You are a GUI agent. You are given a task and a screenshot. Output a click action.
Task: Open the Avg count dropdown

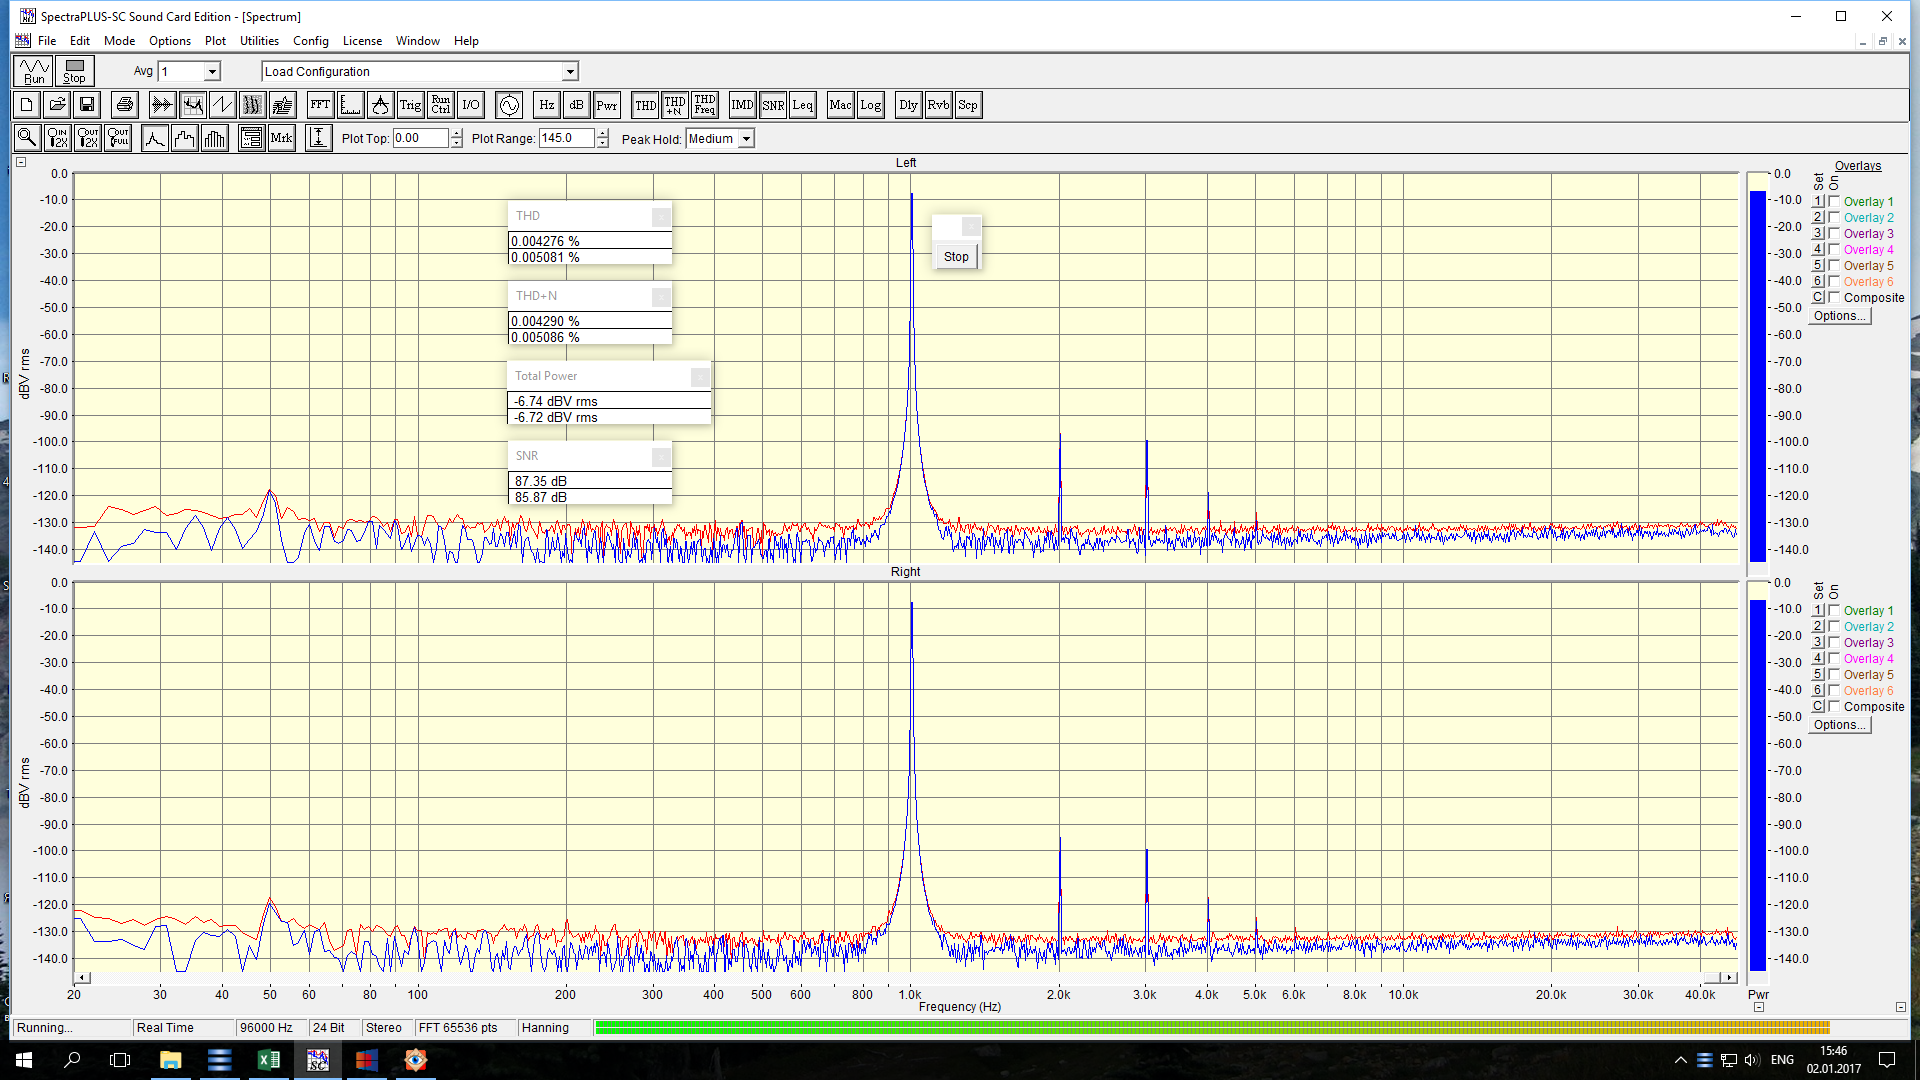[x=212, y=72]
